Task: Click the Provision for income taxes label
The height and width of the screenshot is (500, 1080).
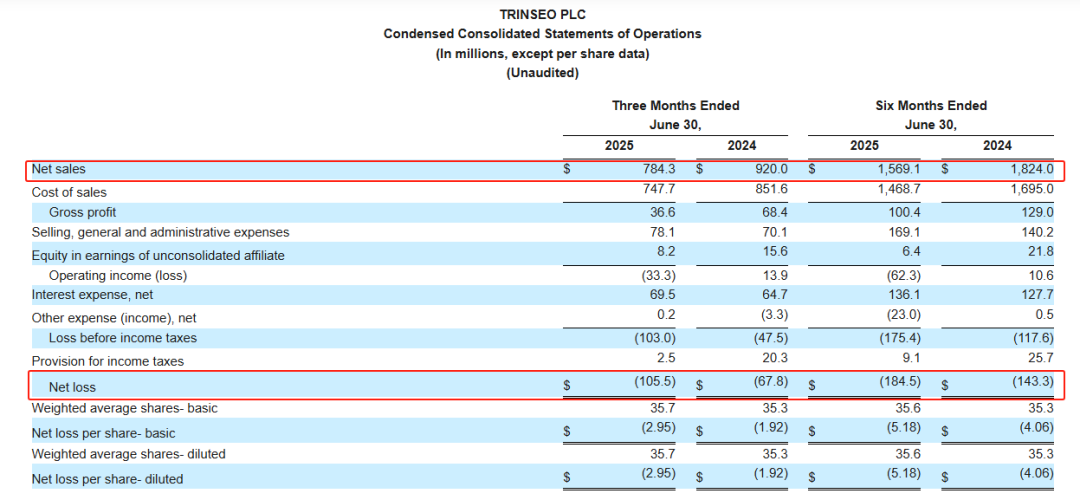Action: 107,361
